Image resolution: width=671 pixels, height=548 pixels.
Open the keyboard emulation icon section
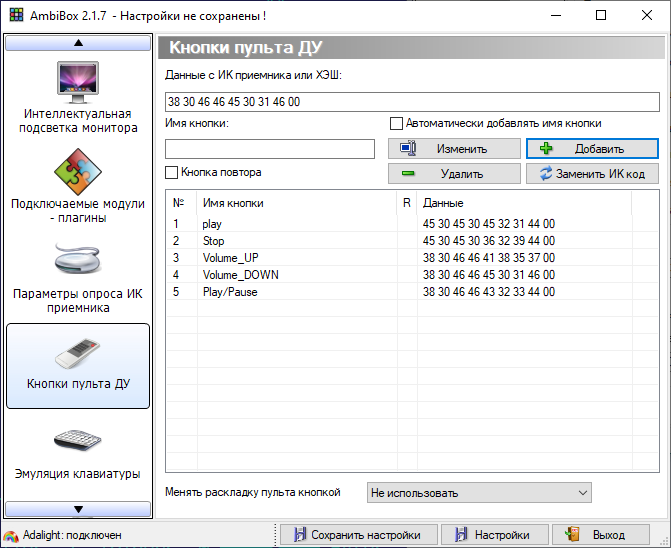coord(78,440)
